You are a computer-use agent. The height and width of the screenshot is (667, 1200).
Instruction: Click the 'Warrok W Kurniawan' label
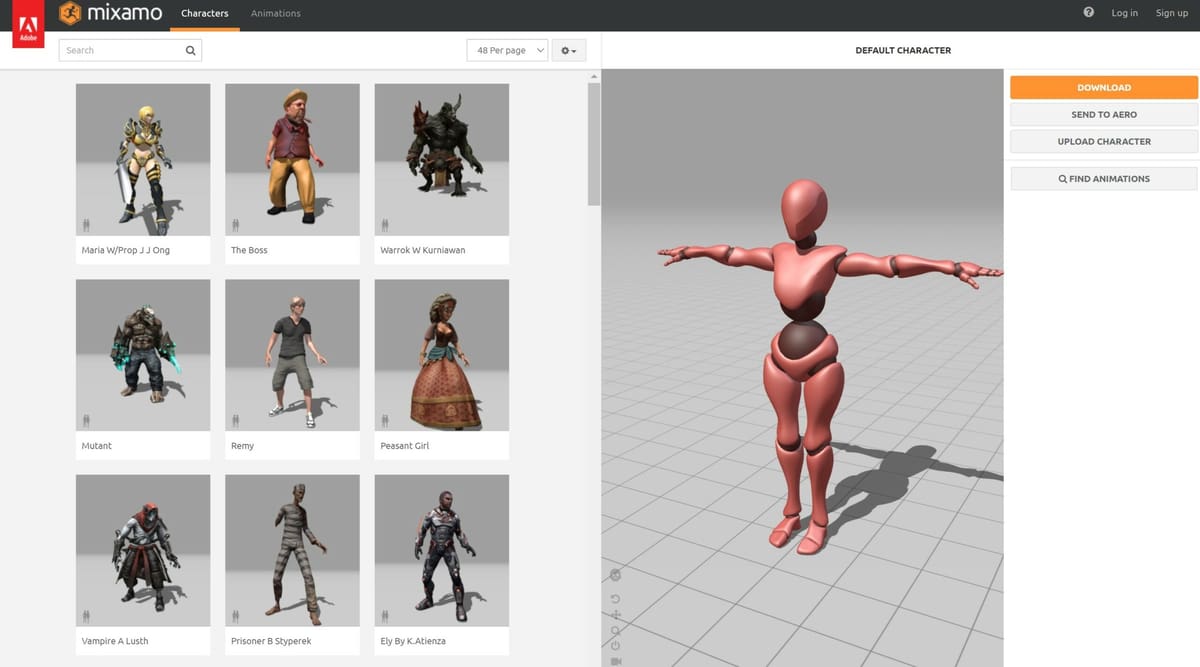423,250
